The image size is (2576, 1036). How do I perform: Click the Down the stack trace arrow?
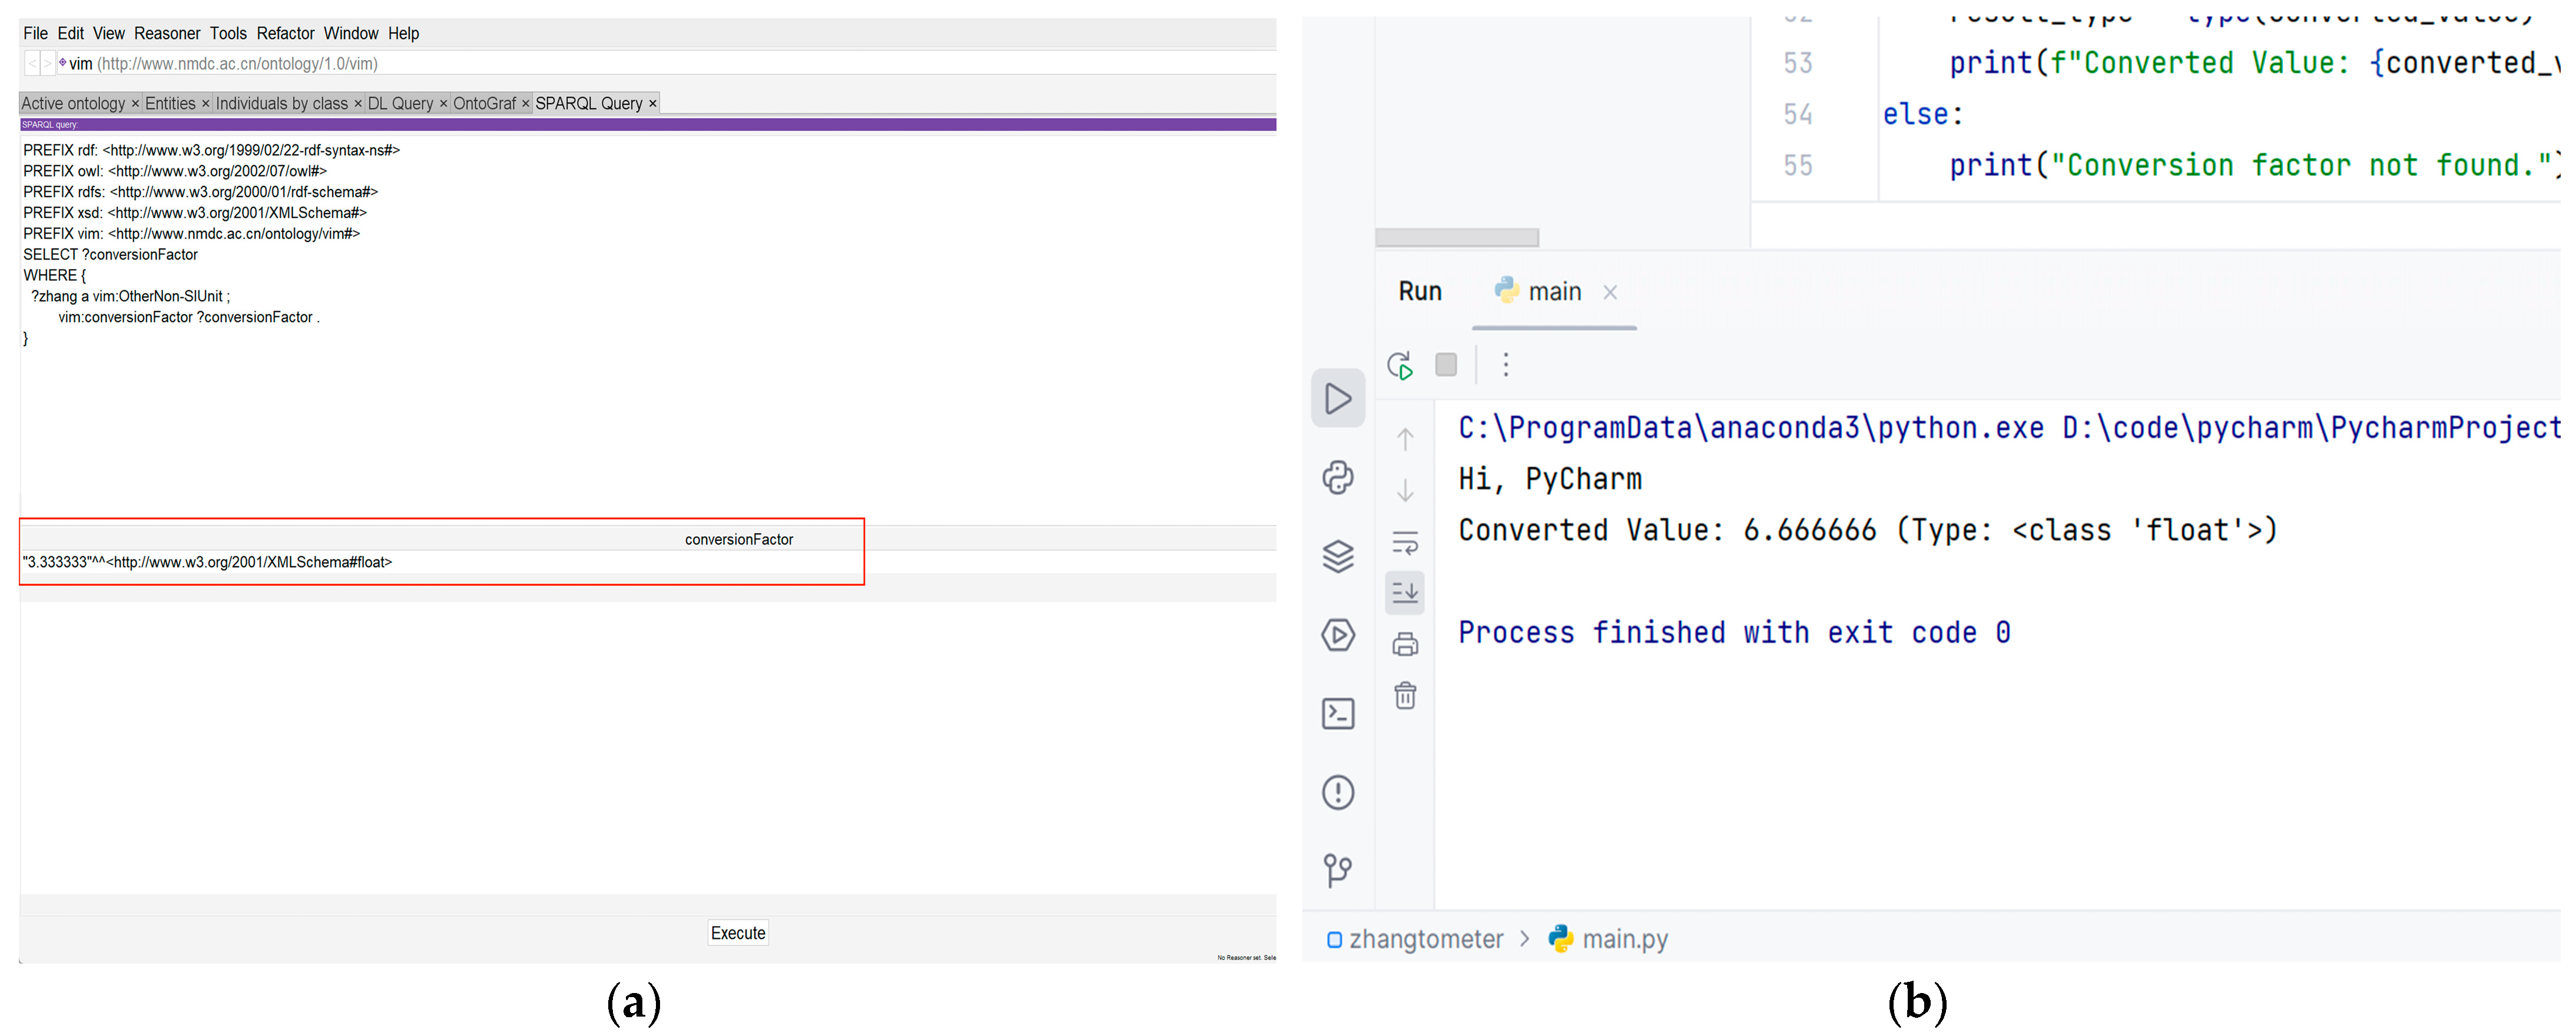(1405, 490)
